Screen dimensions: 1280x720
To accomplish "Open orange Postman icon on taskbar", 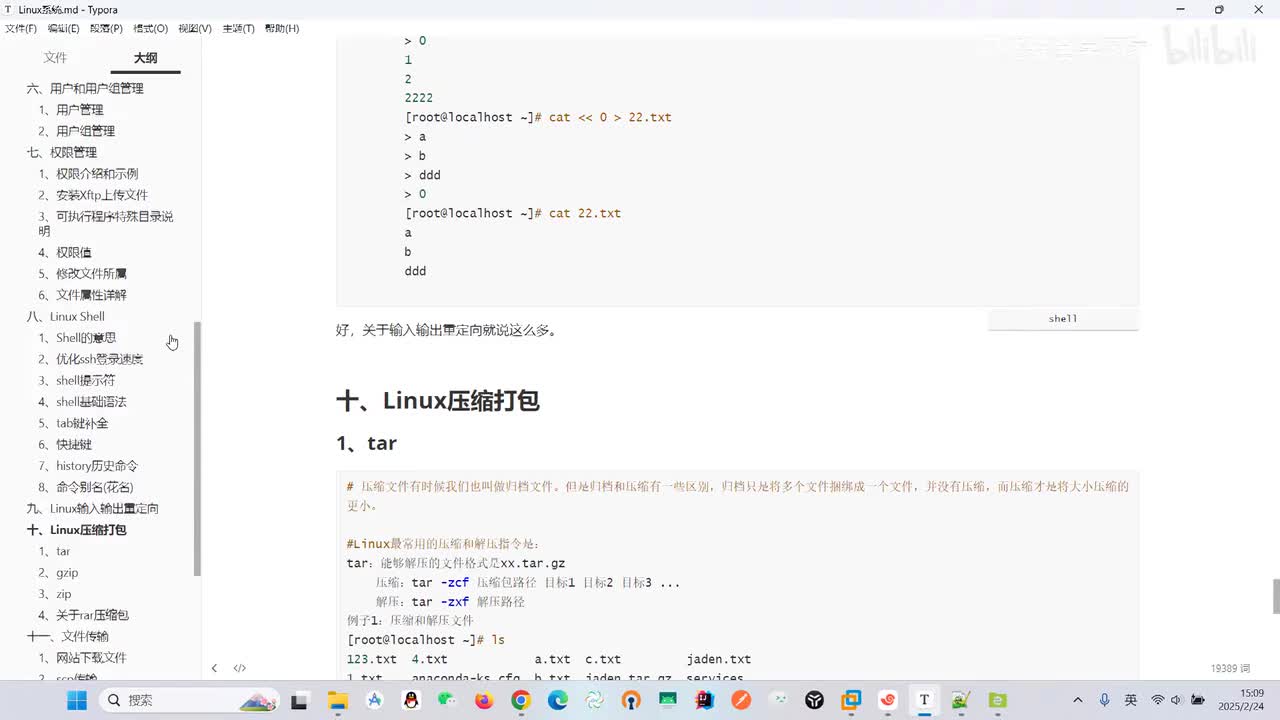I will tap(741, 700).
